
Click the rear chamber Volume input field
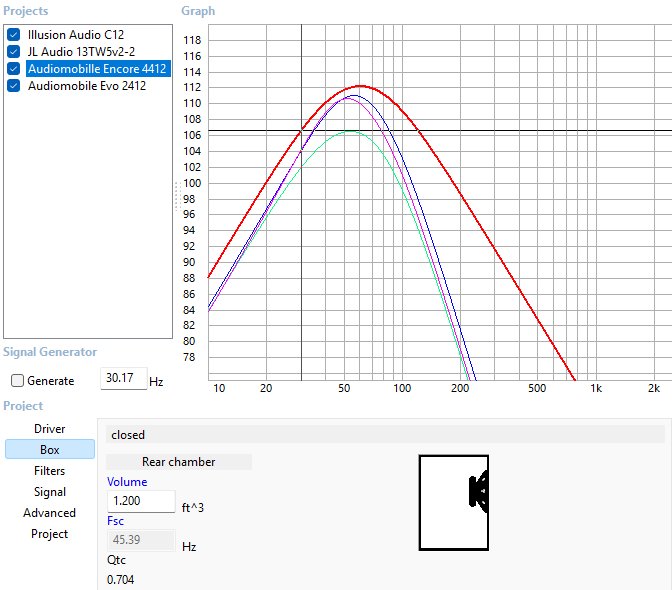pos(141,501)
